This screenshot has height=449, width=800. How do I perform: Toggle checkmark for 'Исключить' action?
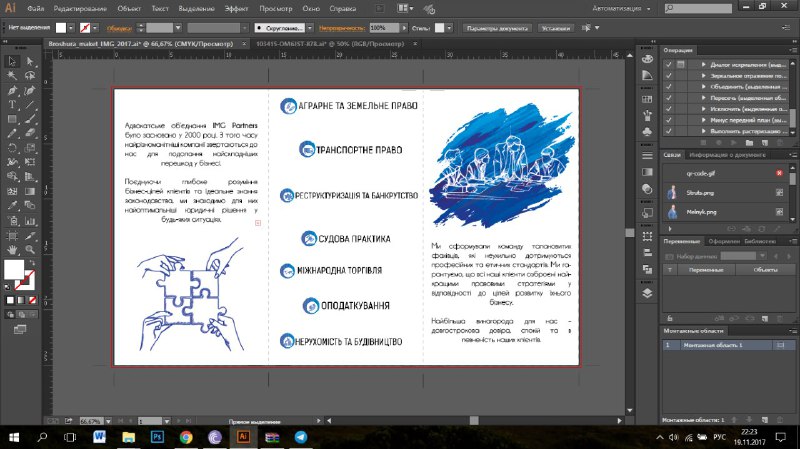(x=668, y=109)
